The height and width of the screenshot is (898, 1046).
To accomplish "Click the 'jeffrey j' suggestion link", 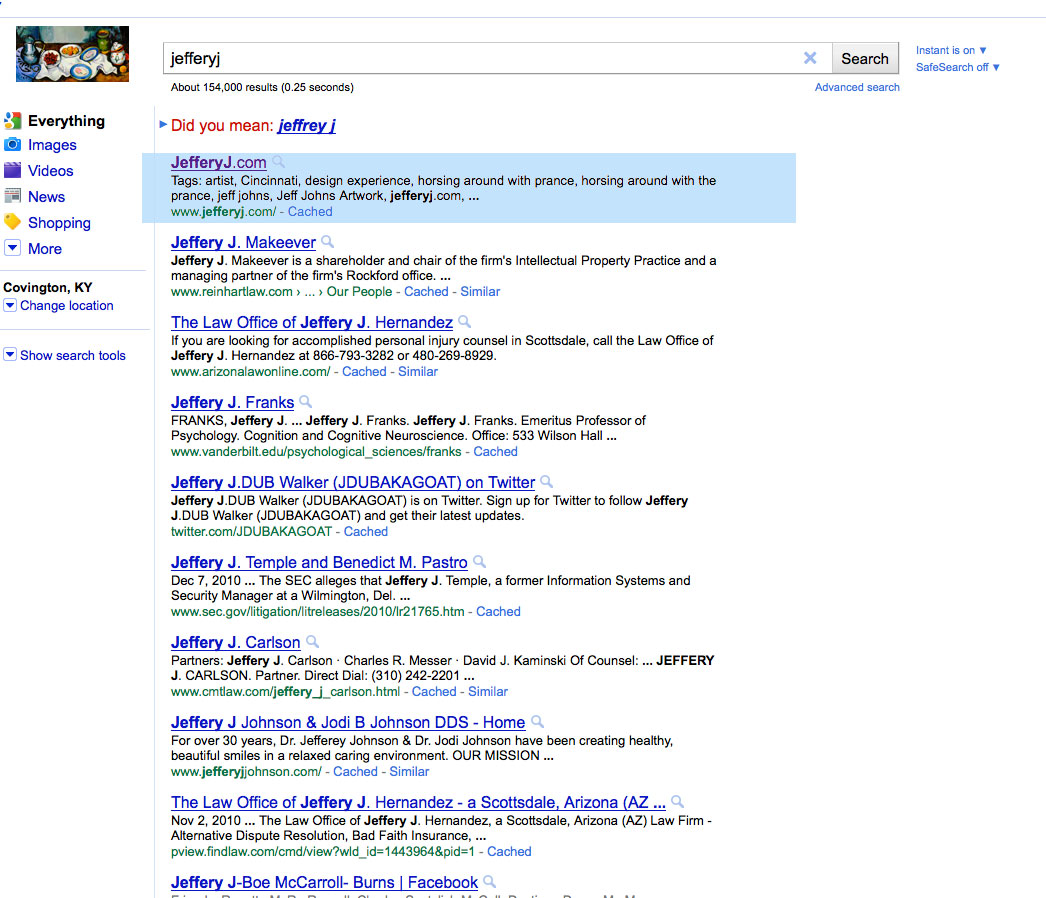I will (x=306, y=126).
